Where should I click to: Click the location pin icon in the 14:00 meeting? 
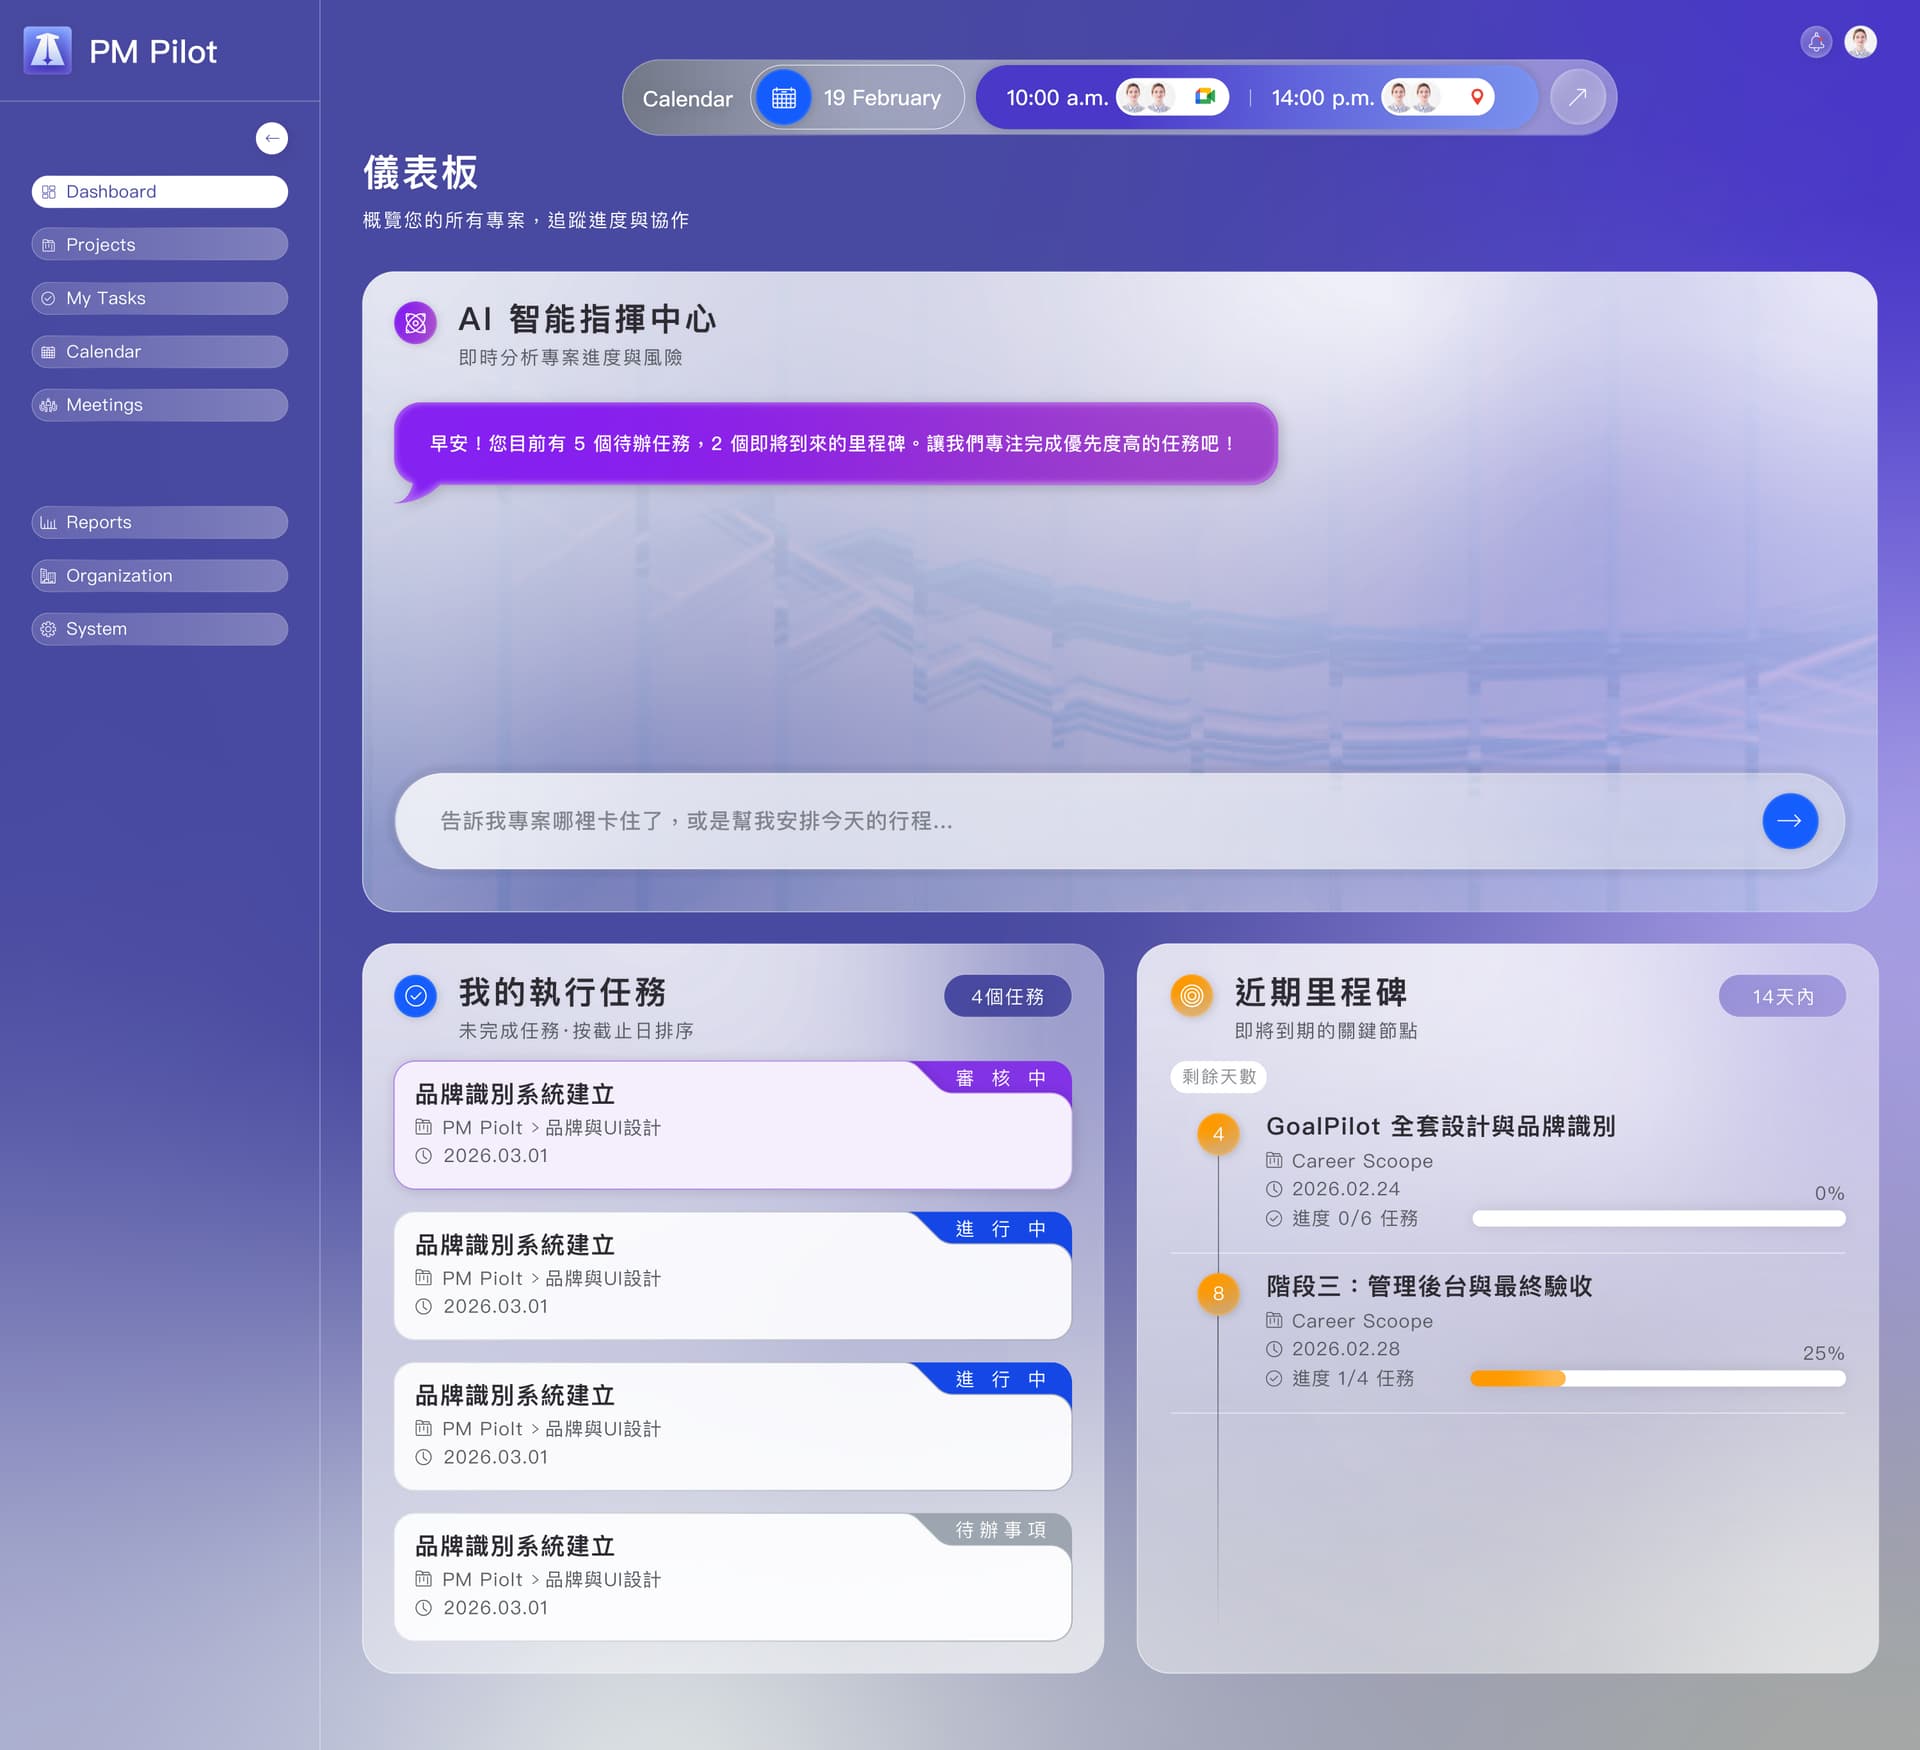coord(1477,97)
